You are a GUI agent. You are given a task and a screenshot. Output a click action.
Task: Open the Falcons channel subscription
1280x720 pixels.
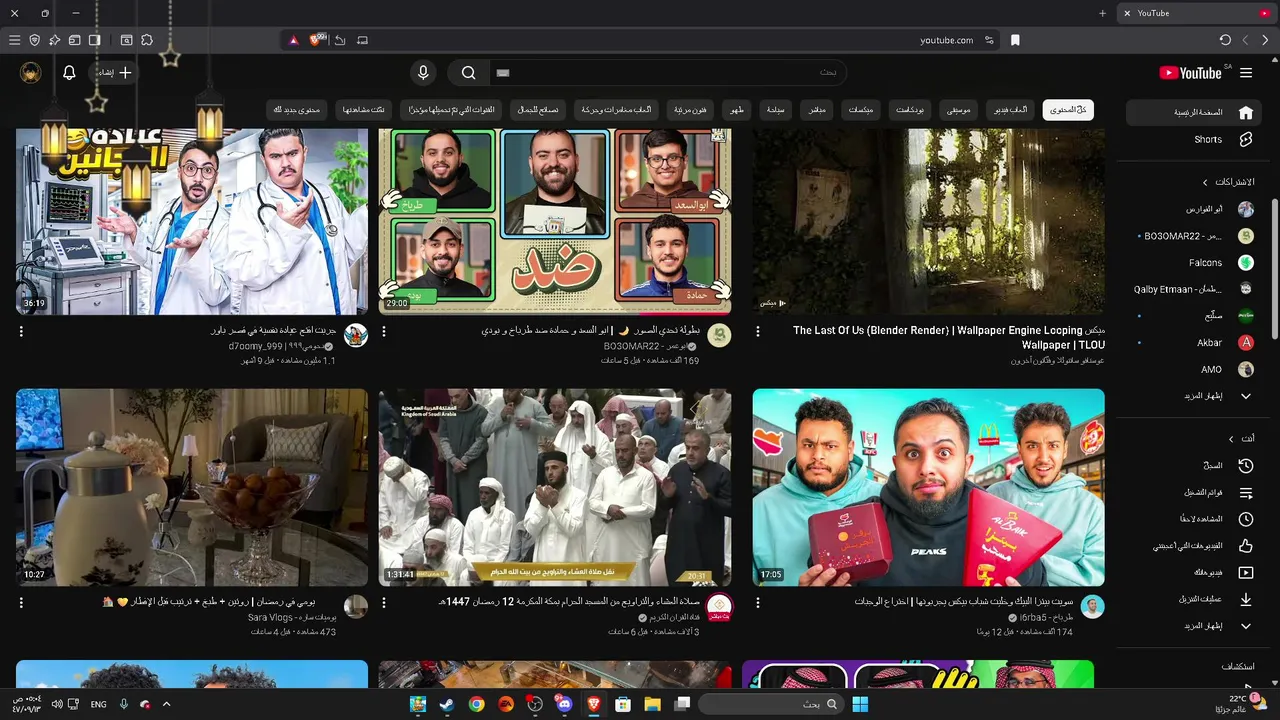[x=1194, y=263]
